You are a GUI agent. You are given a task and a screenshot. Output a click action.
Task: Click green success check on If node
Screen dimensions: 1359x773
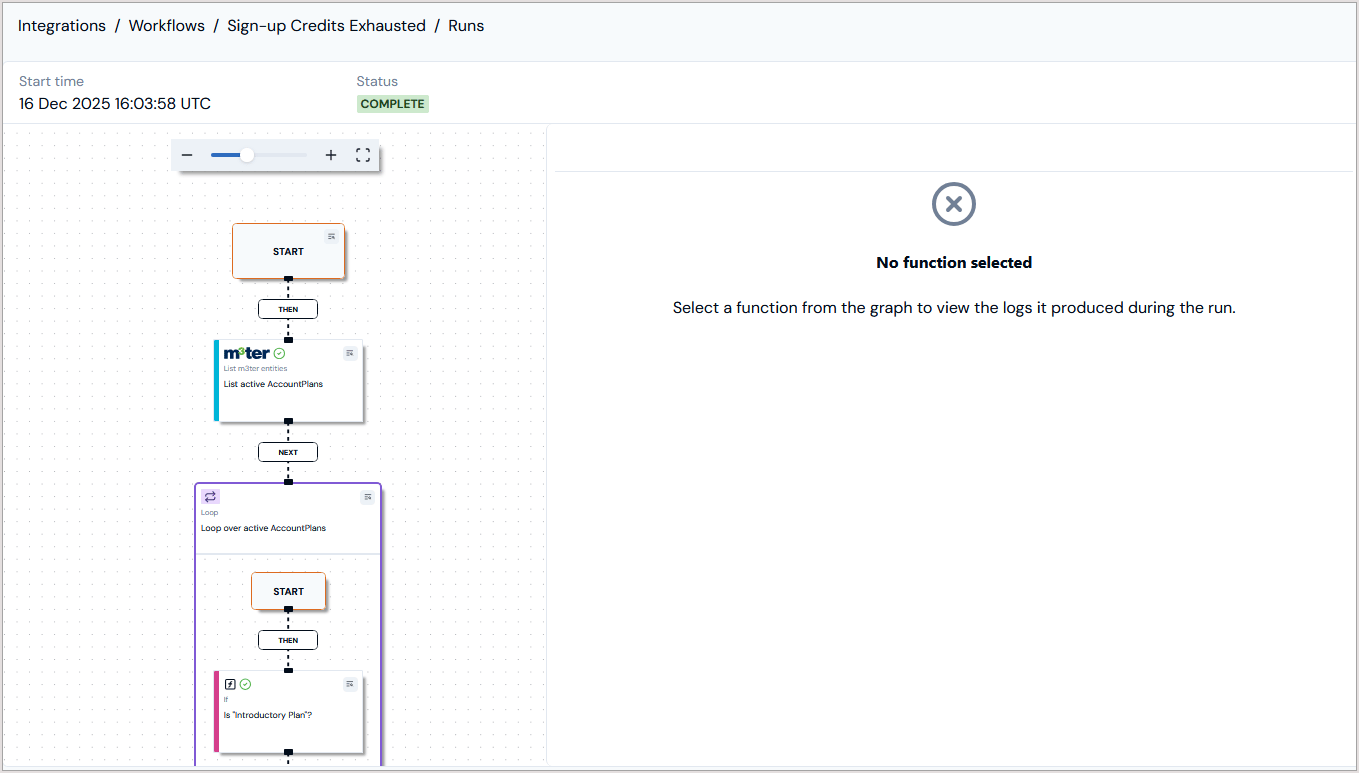coord(245,684)
